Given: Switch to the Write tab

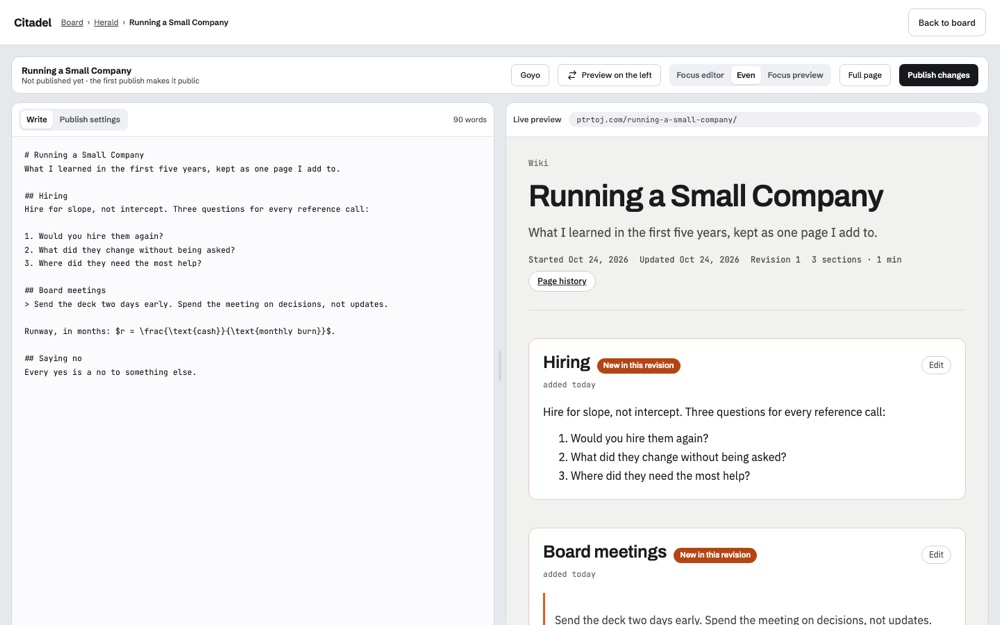Looking at the screenshot, I should tap(37, 119).
